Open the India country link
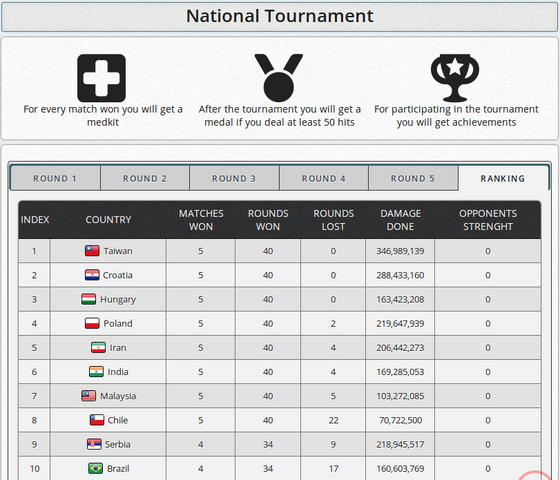560x480 pixels. [118, 372]
